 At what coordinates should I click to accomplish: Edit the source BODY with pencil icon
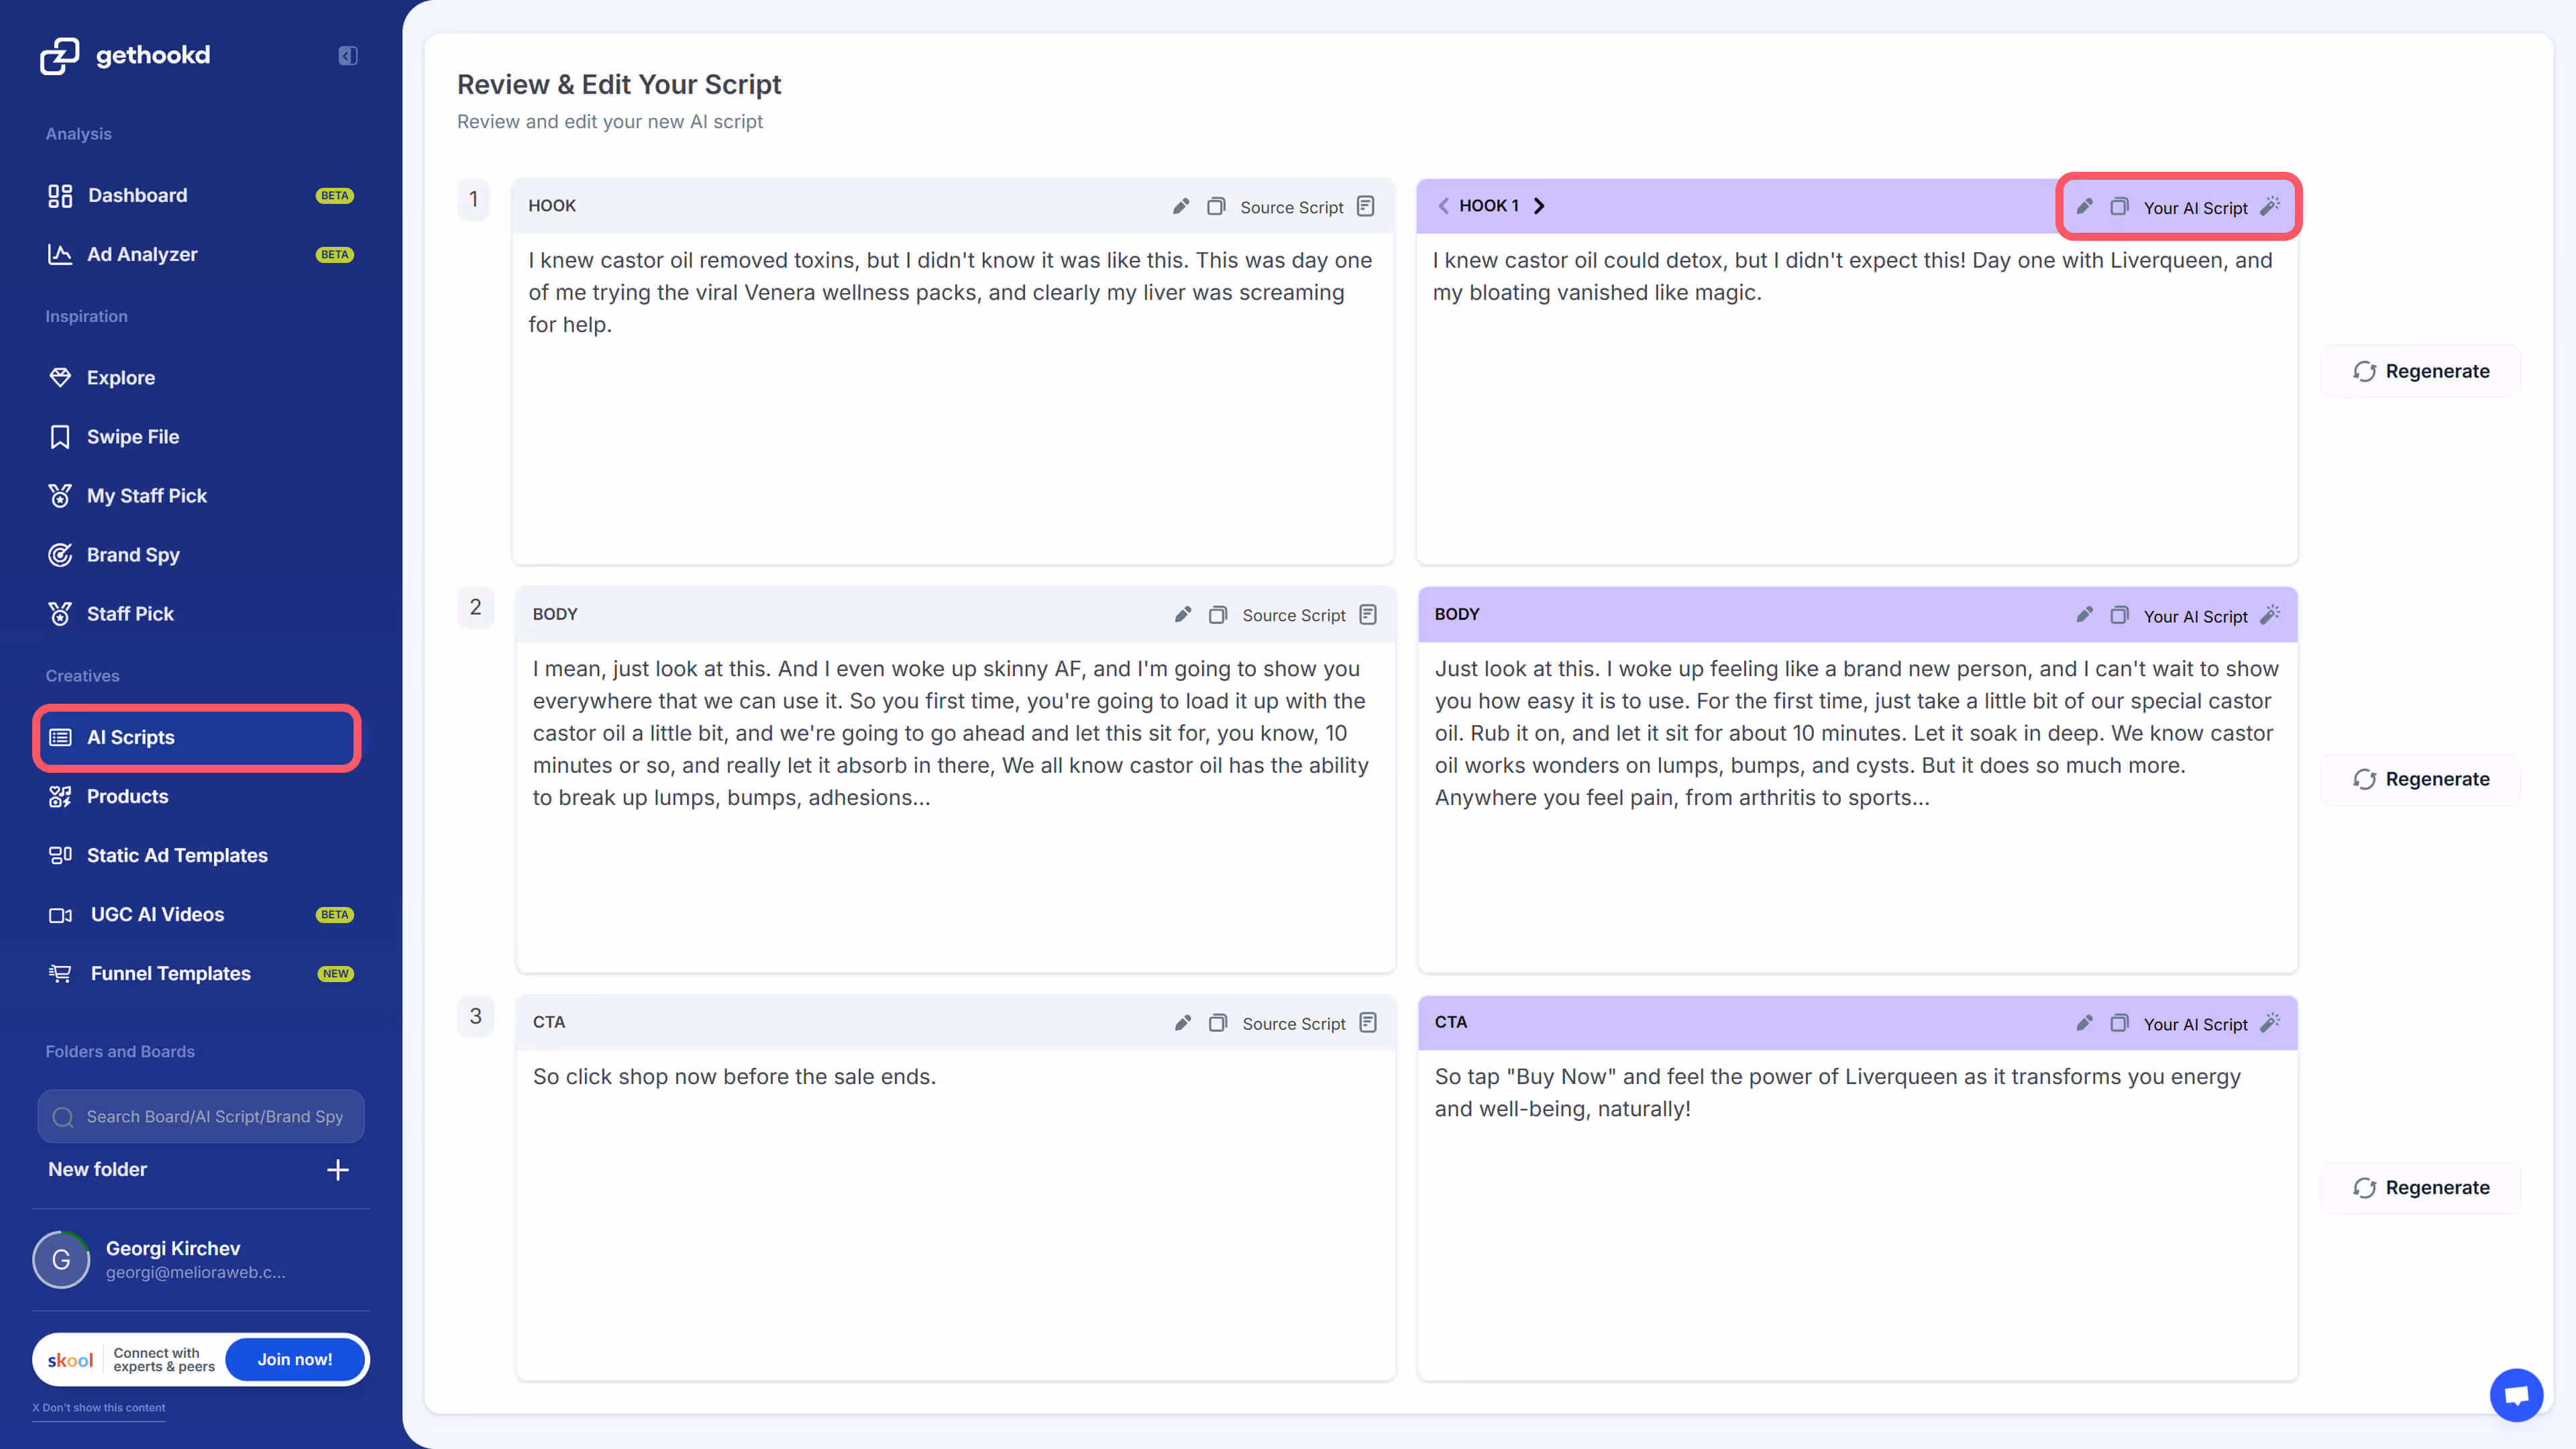click(x=1183, y=614)
